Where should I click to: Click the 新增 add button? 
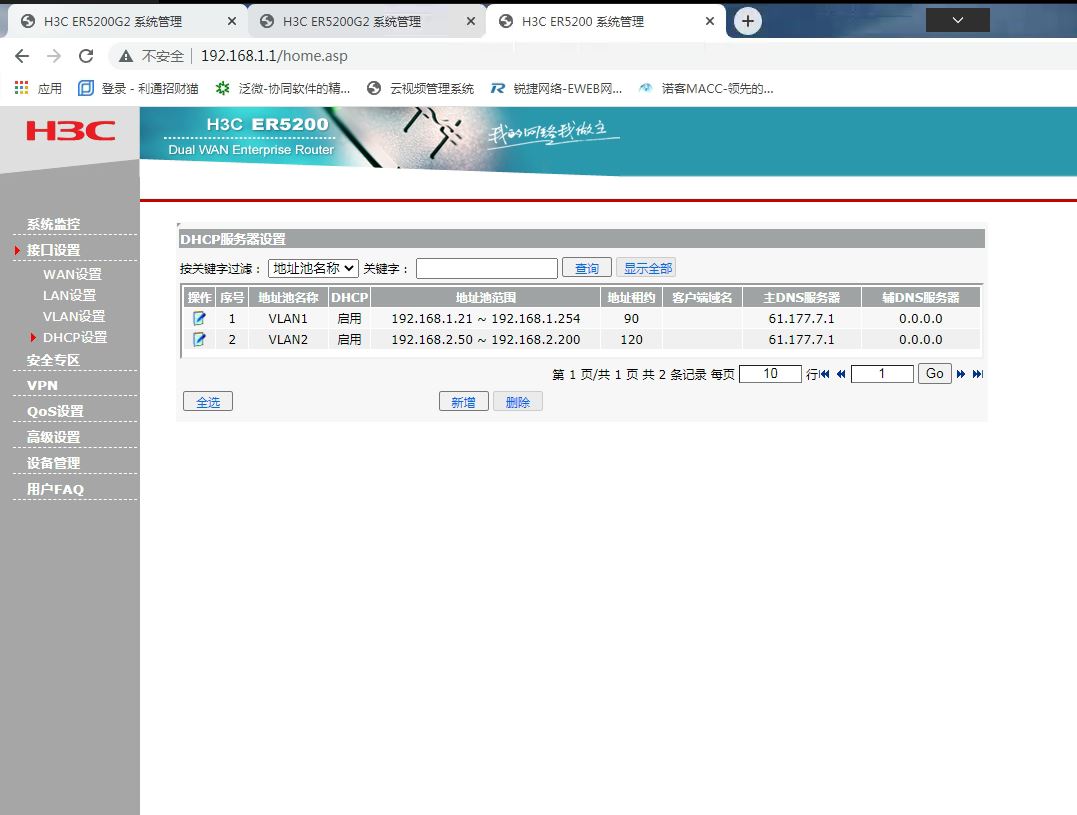point(464,402)
